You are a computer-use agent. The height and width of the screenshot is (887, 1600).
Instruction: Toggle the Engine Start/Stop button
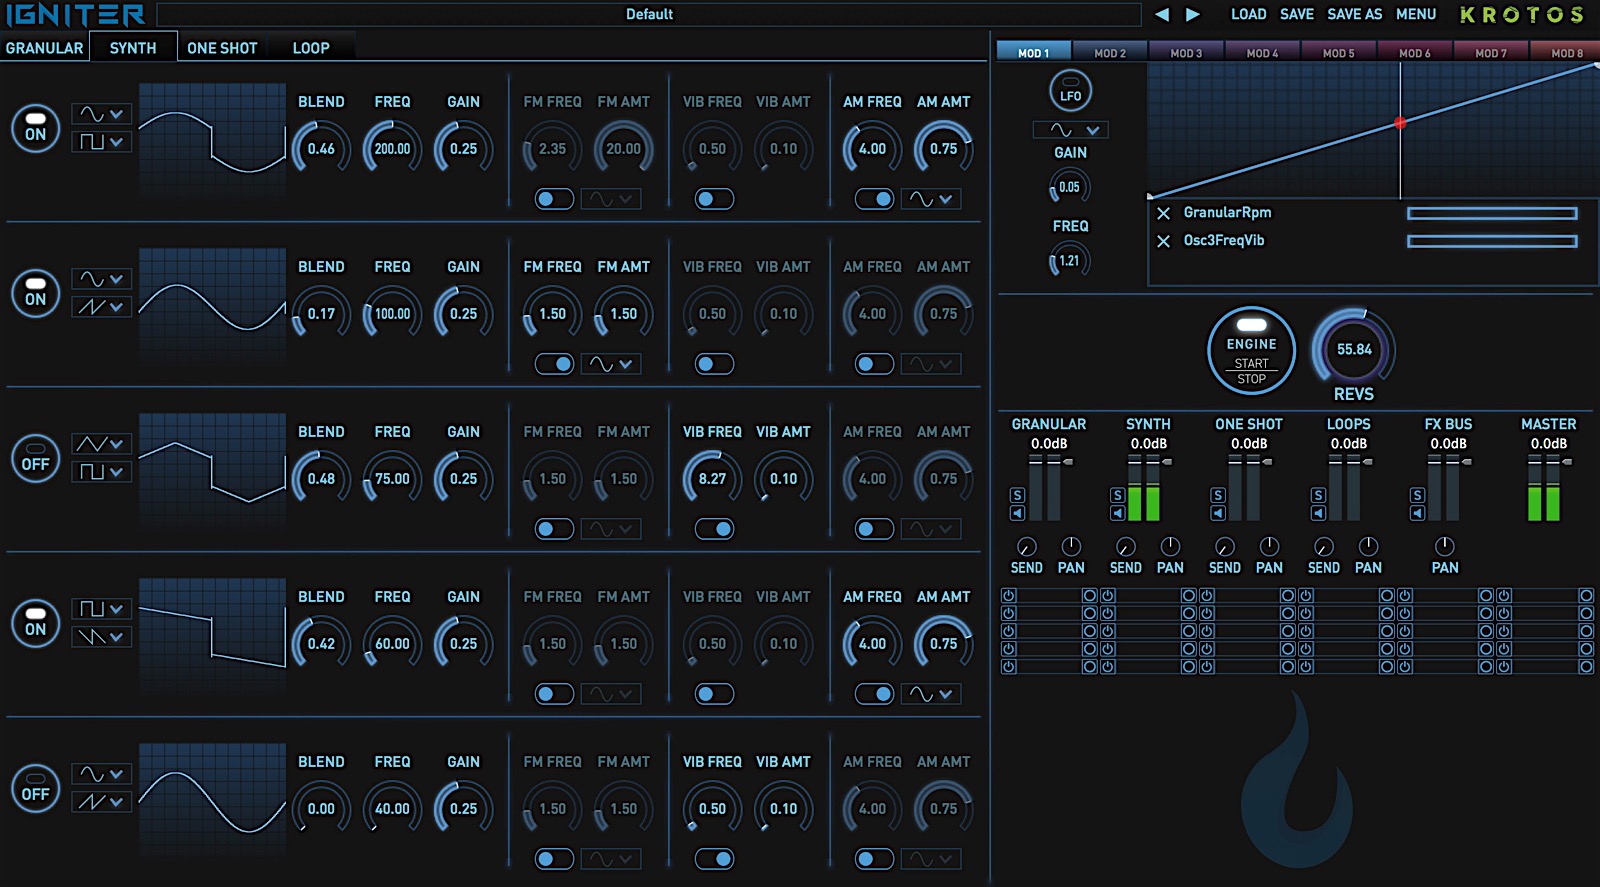(1251, 350)
